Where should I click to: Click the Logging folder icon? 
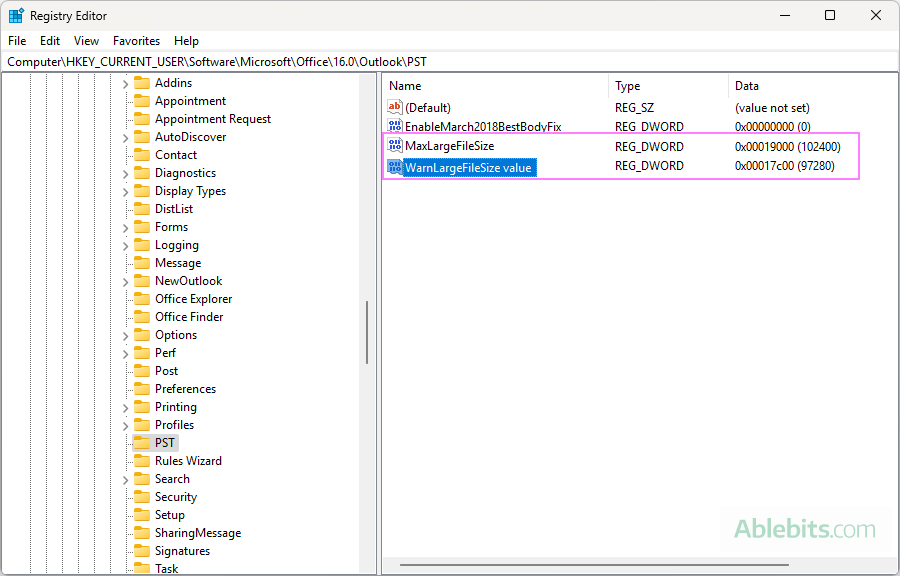click(x=142, y=245)
